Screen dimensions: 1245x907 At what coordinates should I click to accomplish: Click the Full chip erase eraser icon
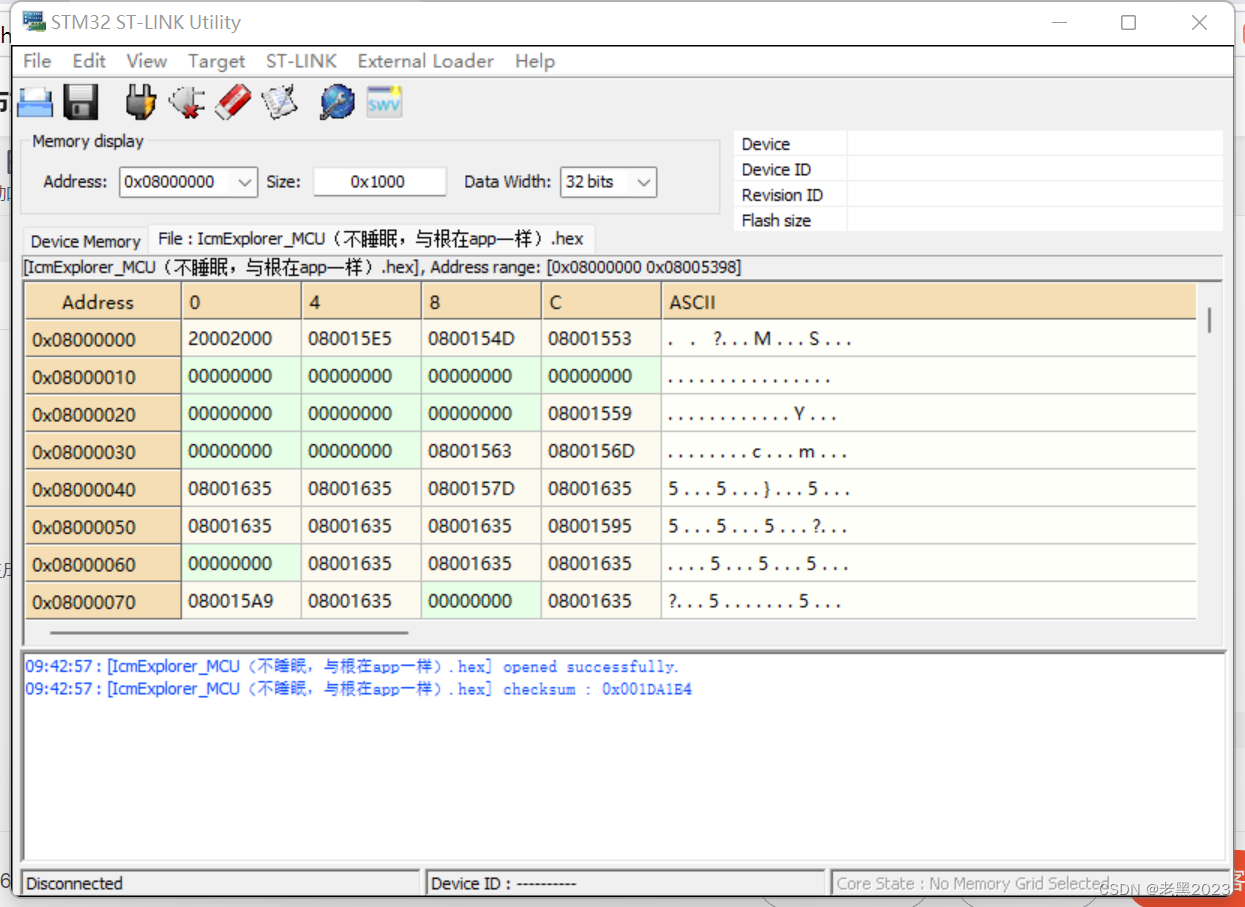click(x=233, y=103)
